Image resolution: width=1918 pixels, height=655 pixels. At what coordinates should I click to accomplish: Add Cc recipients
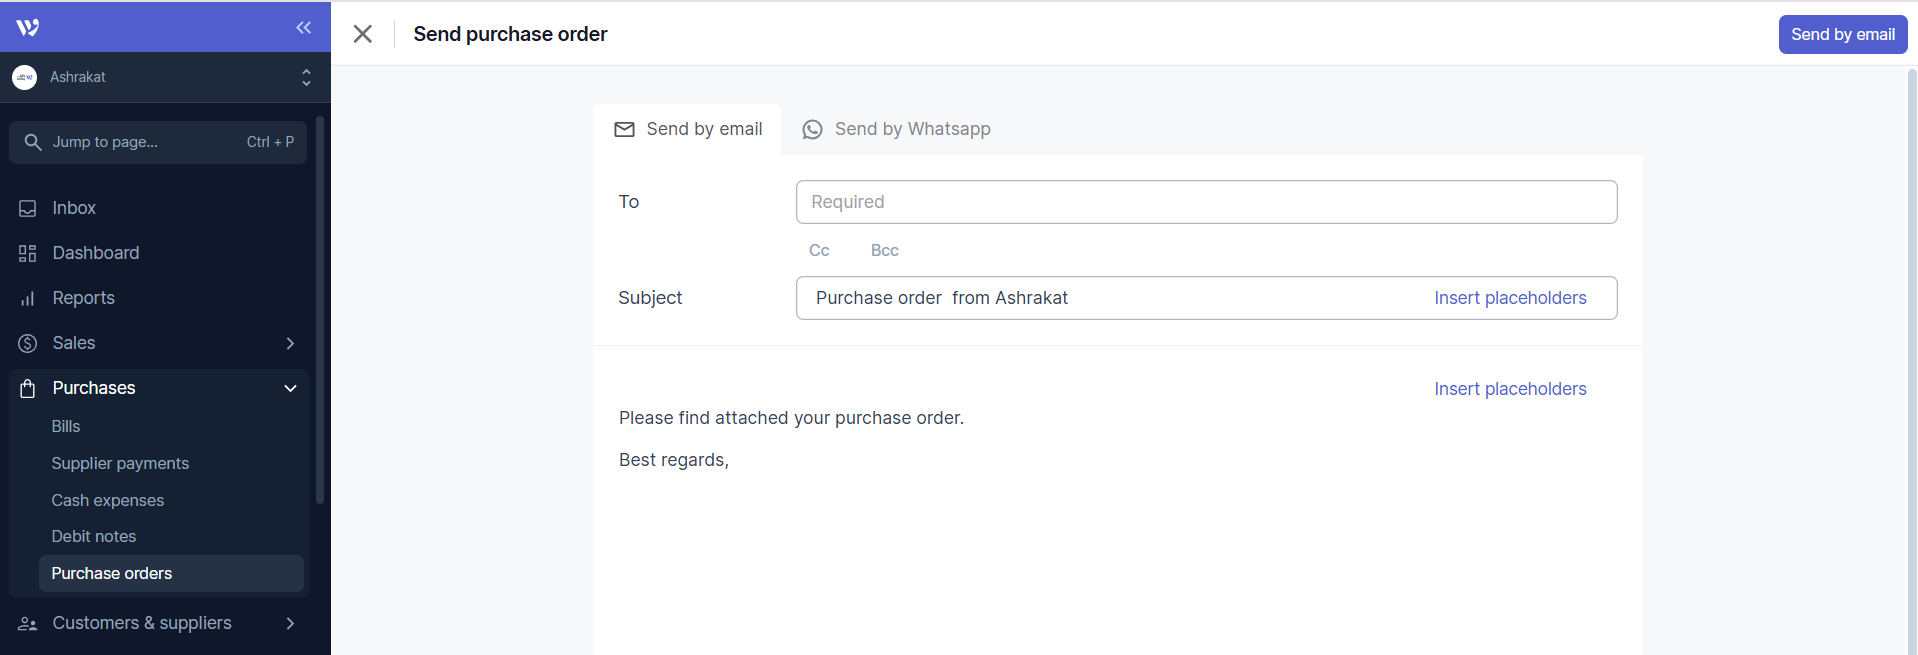pos(819,250)
